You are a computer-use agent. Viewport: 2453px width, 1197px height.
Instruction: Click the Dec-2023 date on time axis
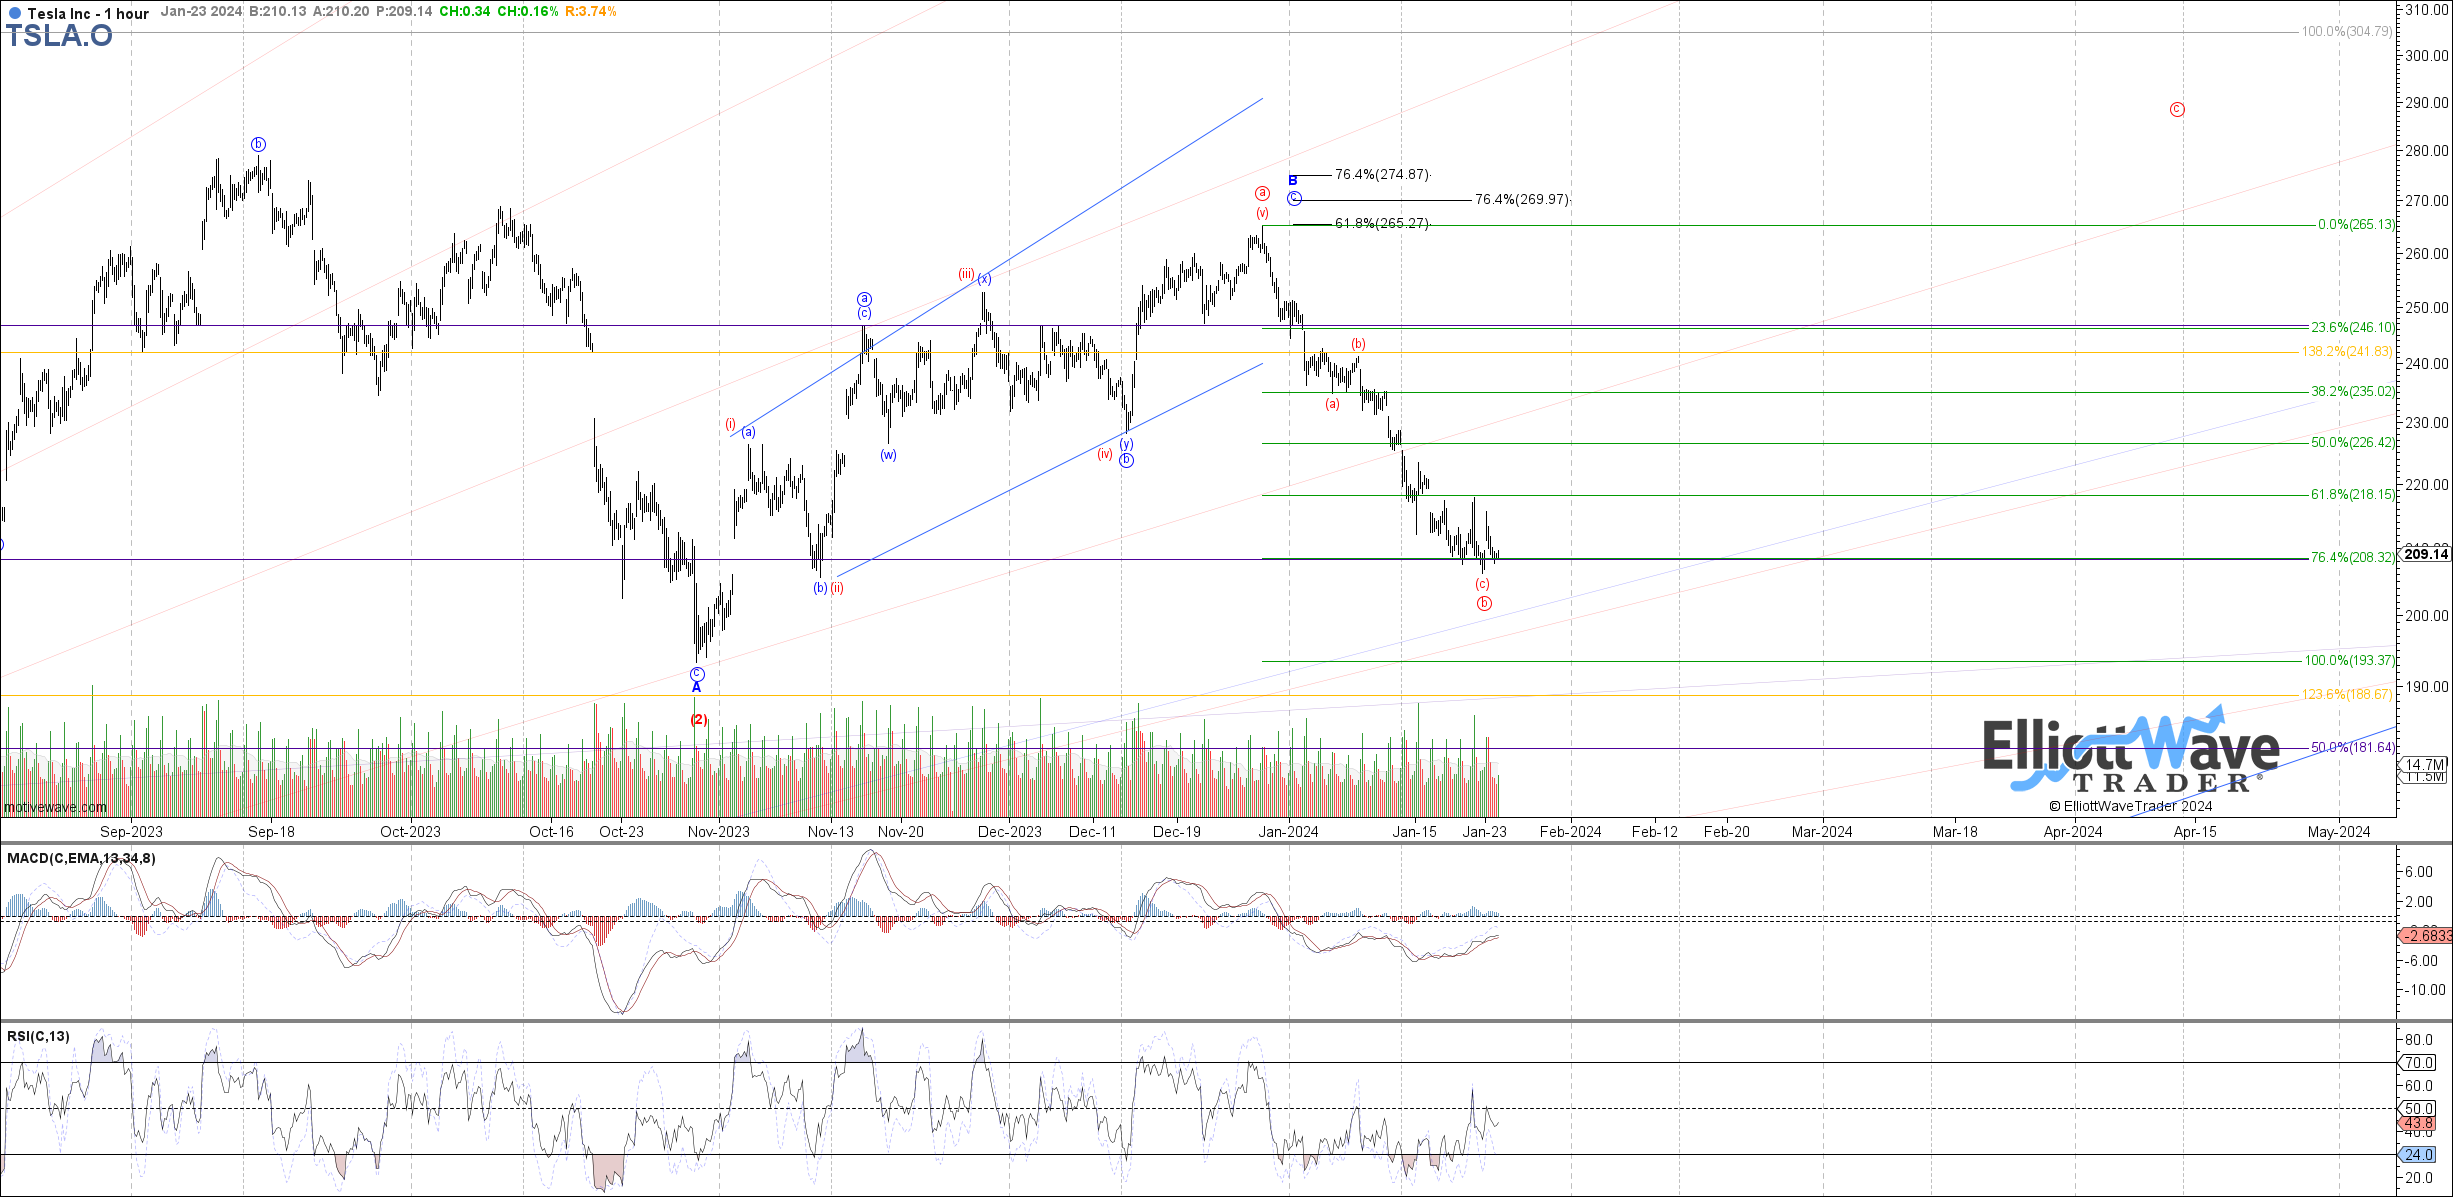[1010, 832]
